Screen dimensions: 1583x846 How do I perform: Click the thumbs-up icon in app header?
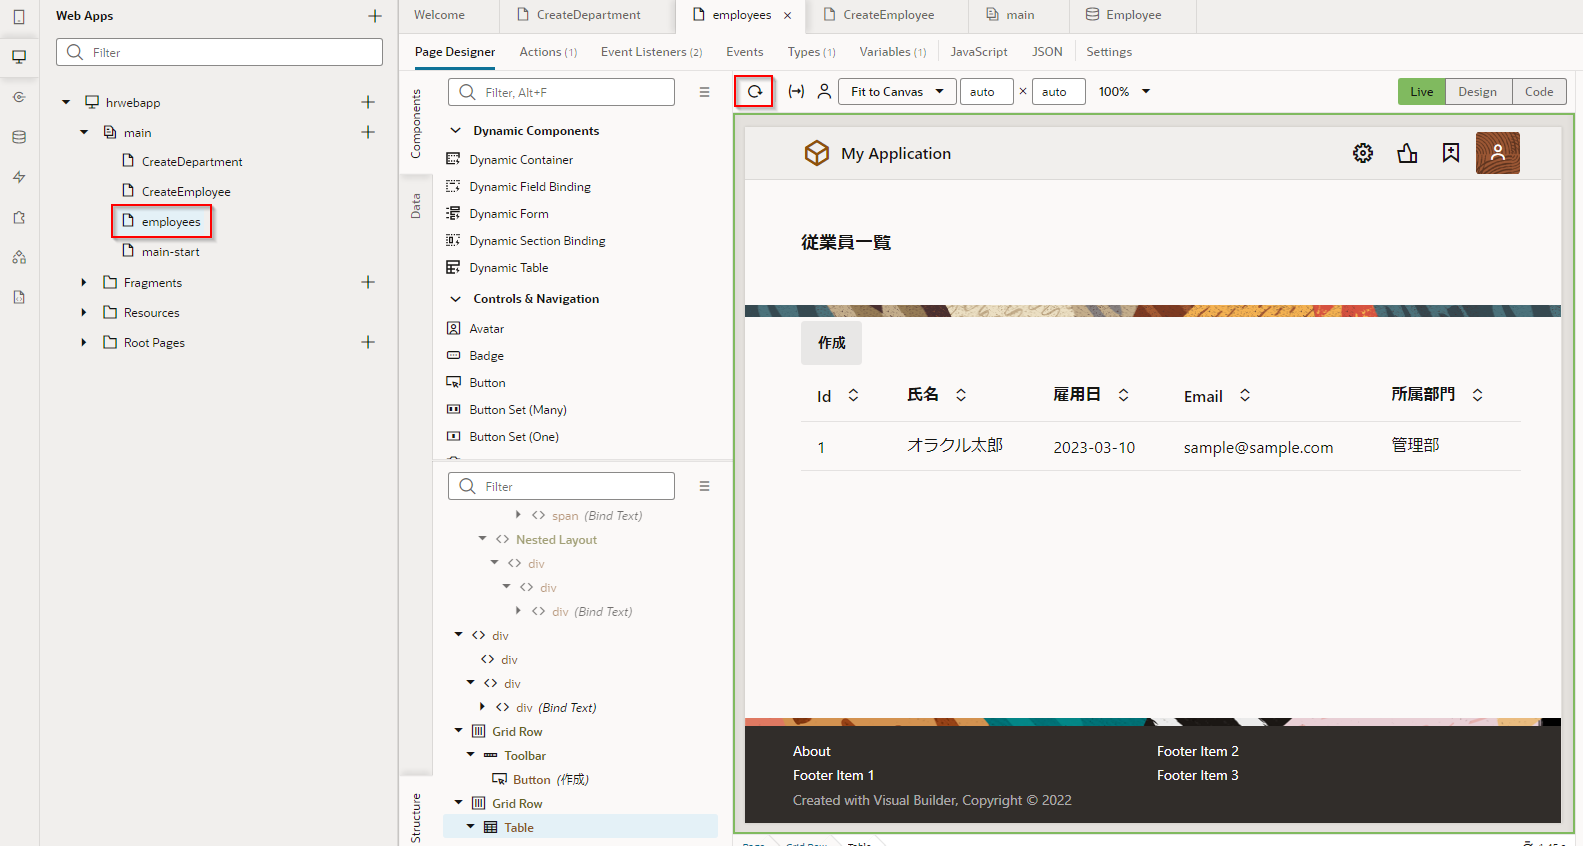coord(1407,153)
